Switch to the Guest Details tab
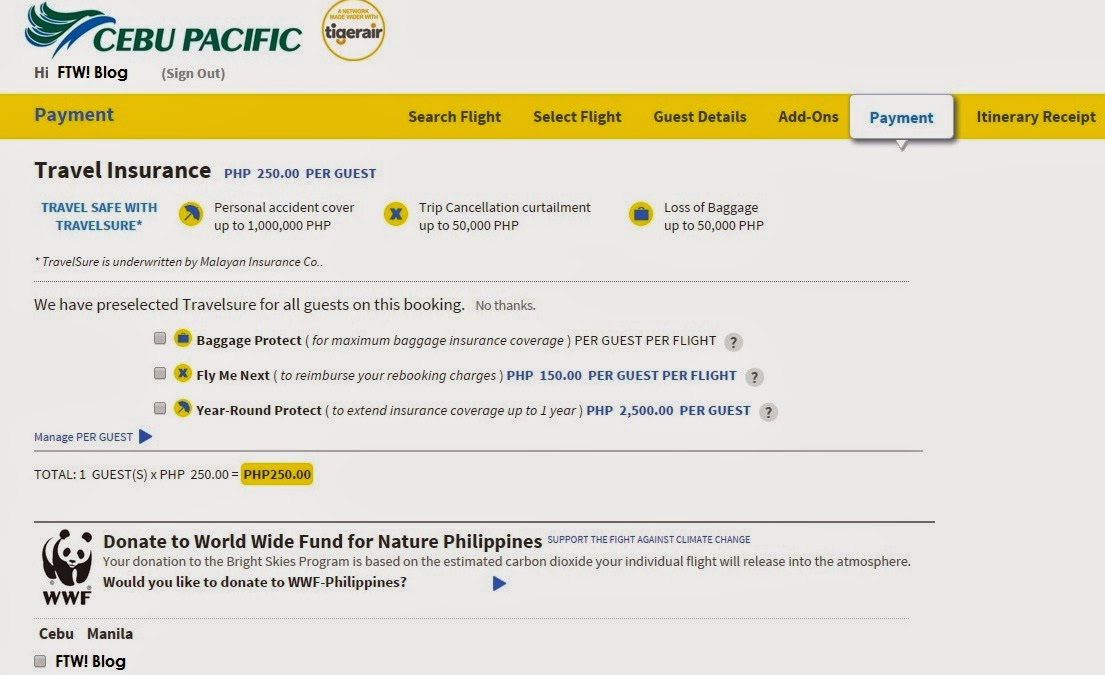Viewport: 1105px width, 675px height. pos(699,116)
